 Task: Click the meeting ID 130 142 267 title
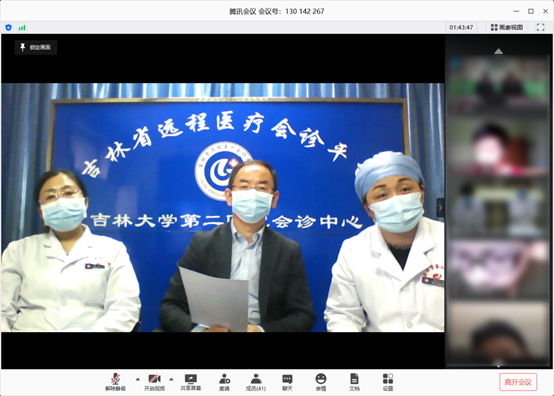pos(277,11)
